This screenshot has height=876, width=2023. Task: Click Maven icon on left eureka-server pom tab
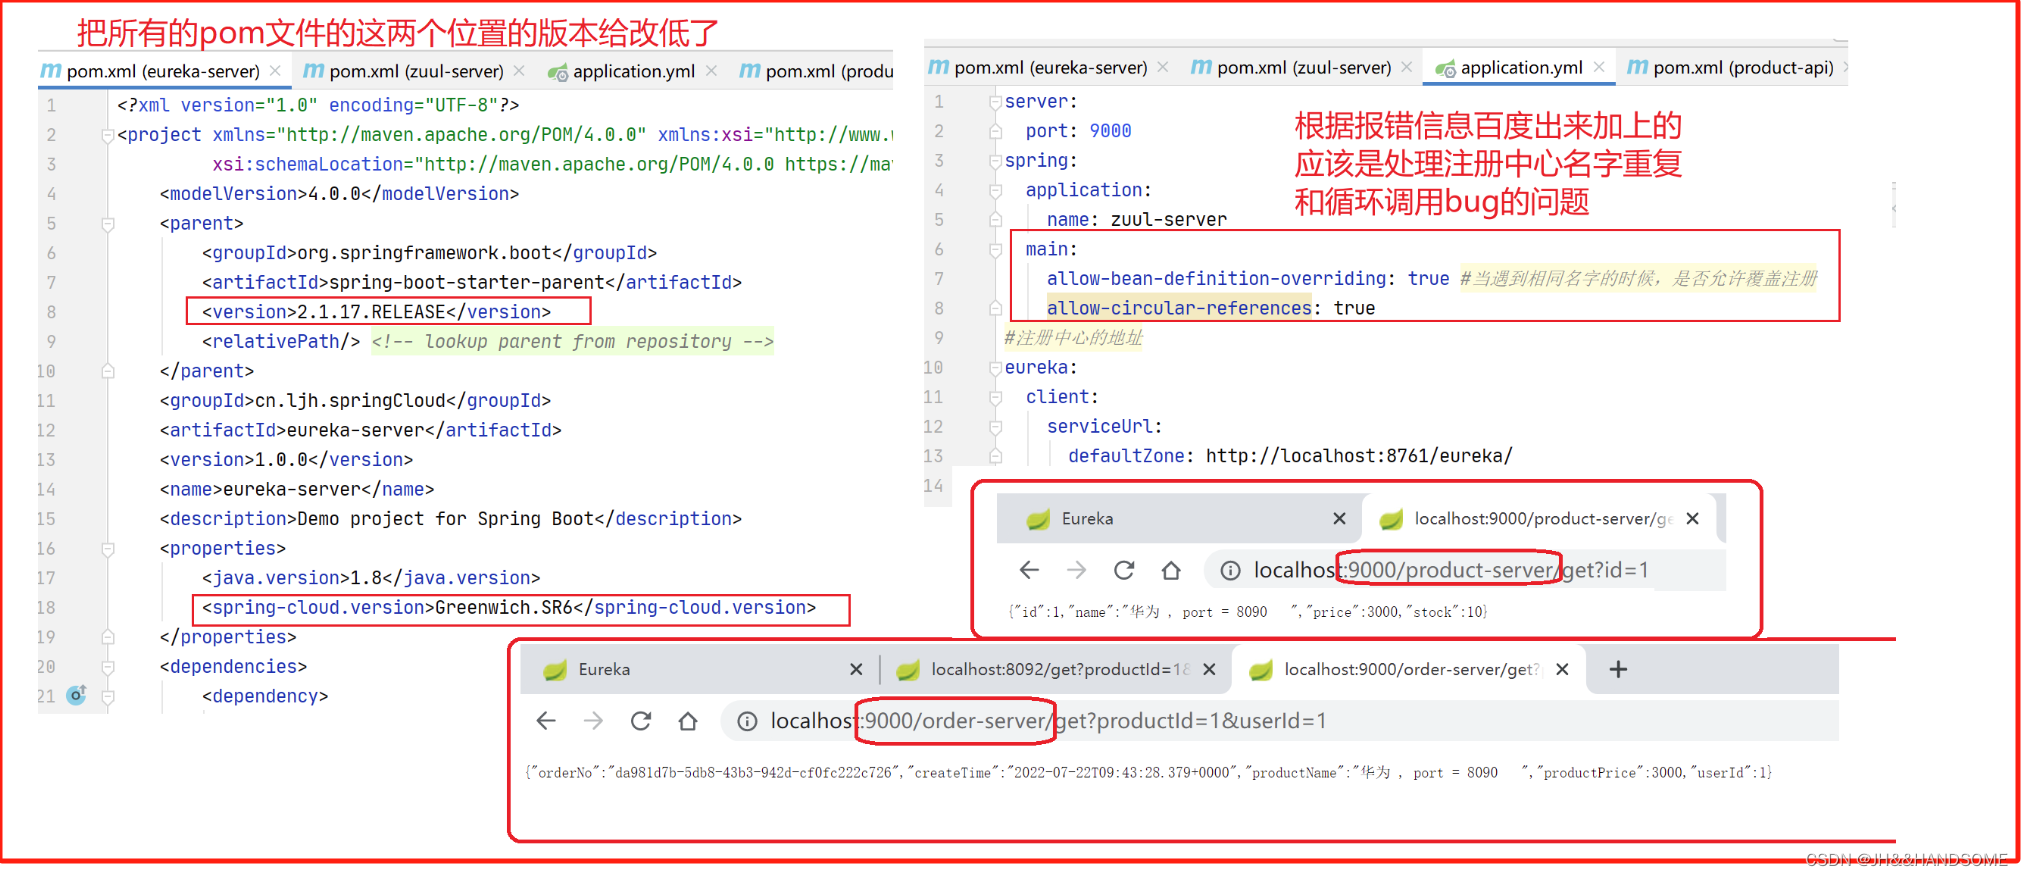point(51,71)
